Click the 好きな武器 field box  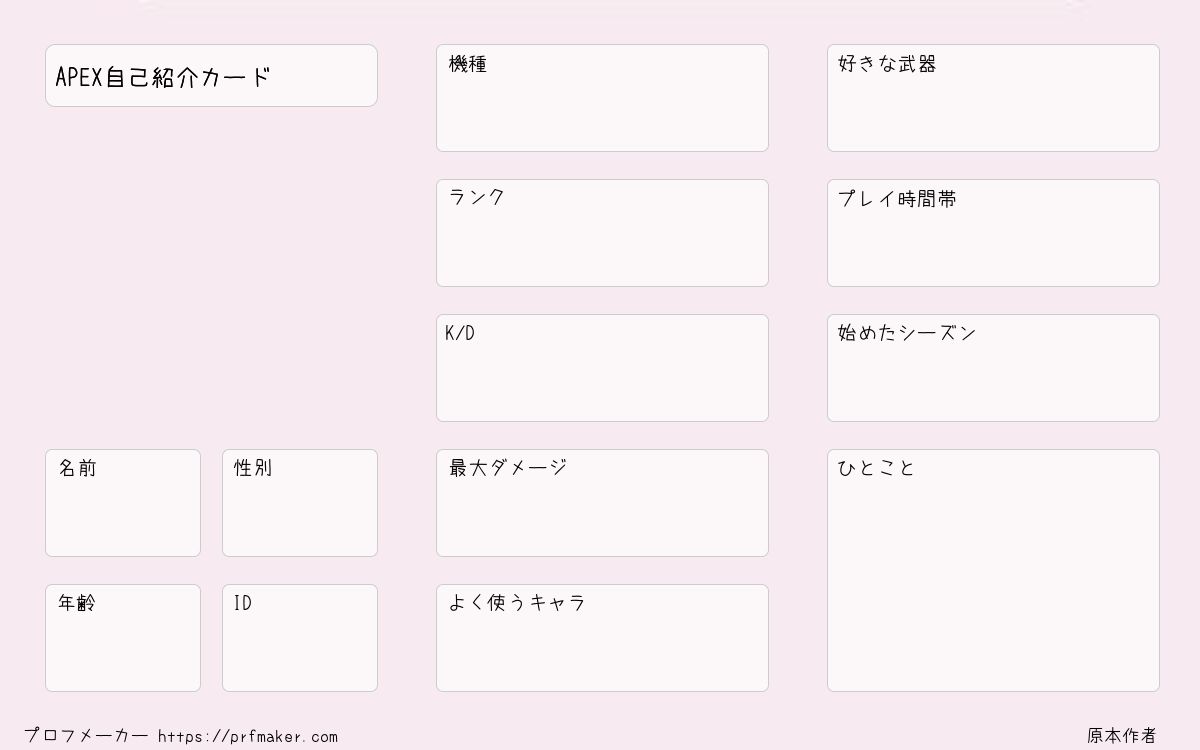tap(993, 98)
